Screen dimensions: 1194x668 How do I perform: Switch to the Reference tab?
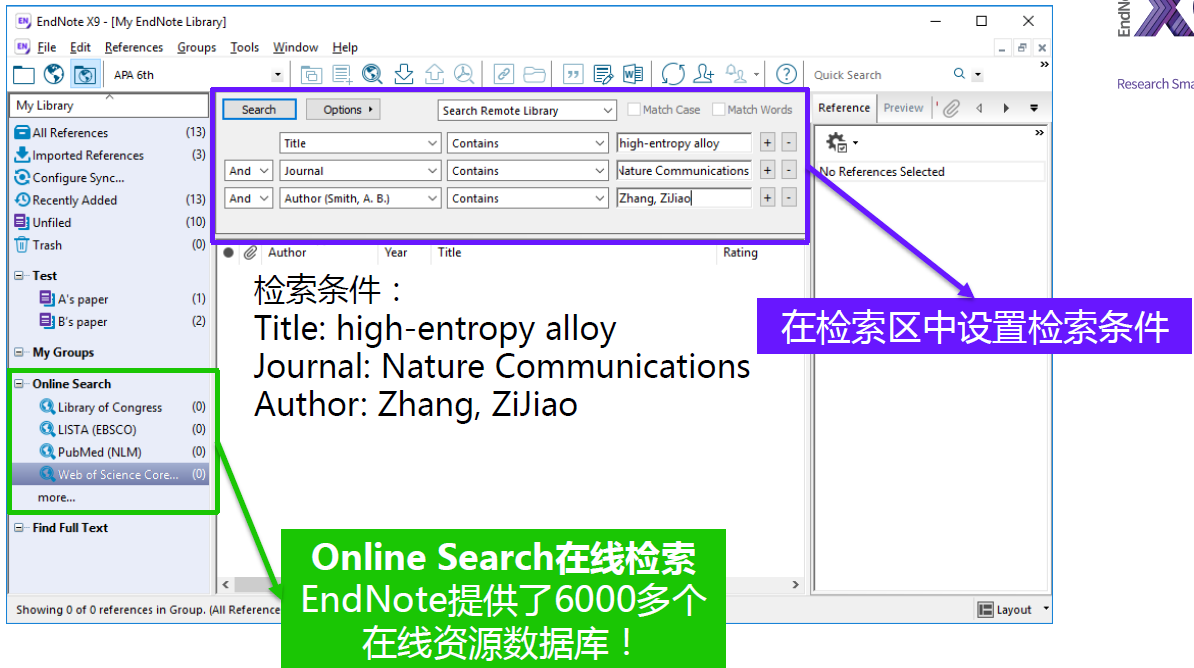[844, 108]
